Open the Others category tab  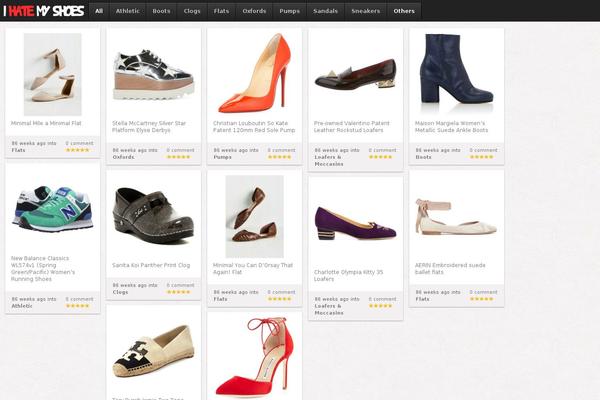coord(404,11)
